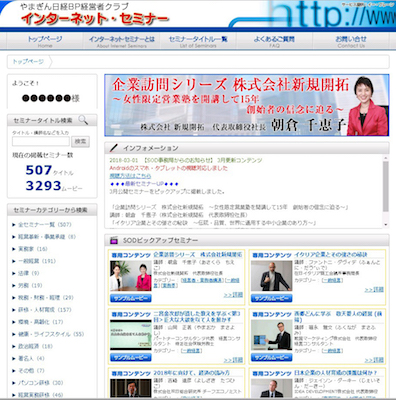Click >>詳細 on the イタリア企業 card

pos(374,290)
